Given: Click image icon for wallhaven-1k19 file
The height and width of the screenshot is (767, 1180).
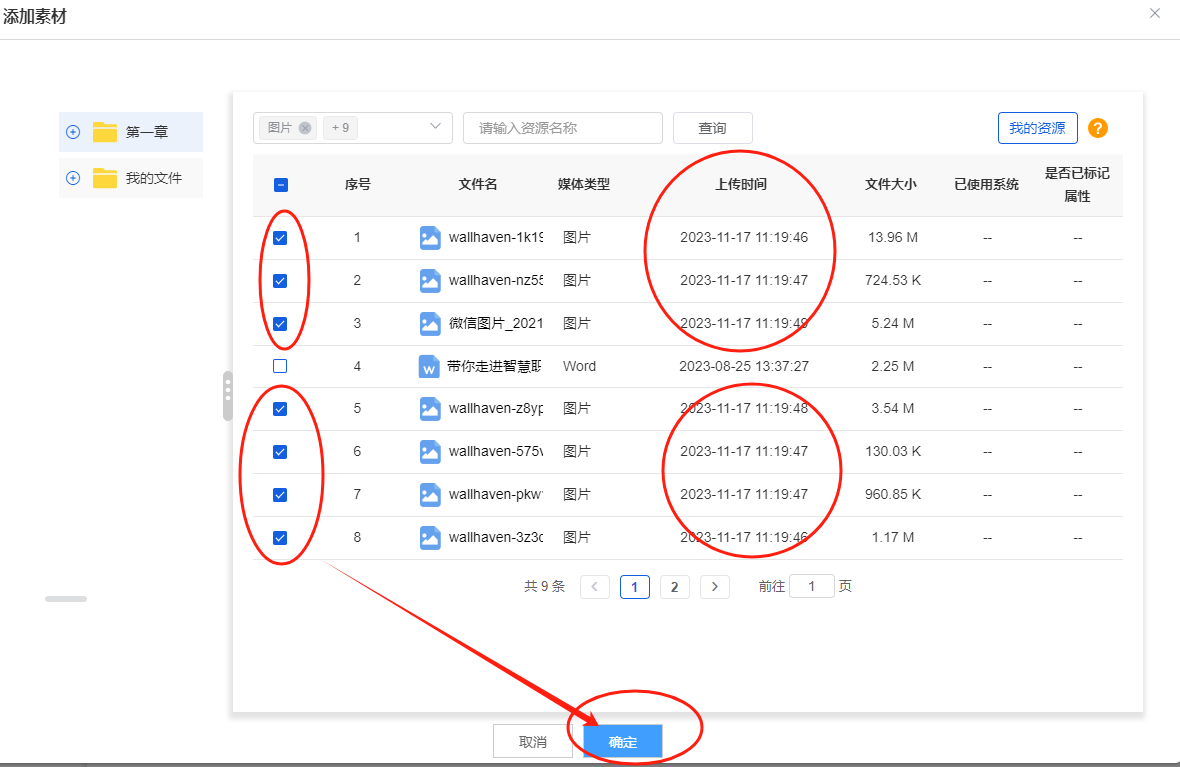Looking at the screenshot, I should coord(430,238).
